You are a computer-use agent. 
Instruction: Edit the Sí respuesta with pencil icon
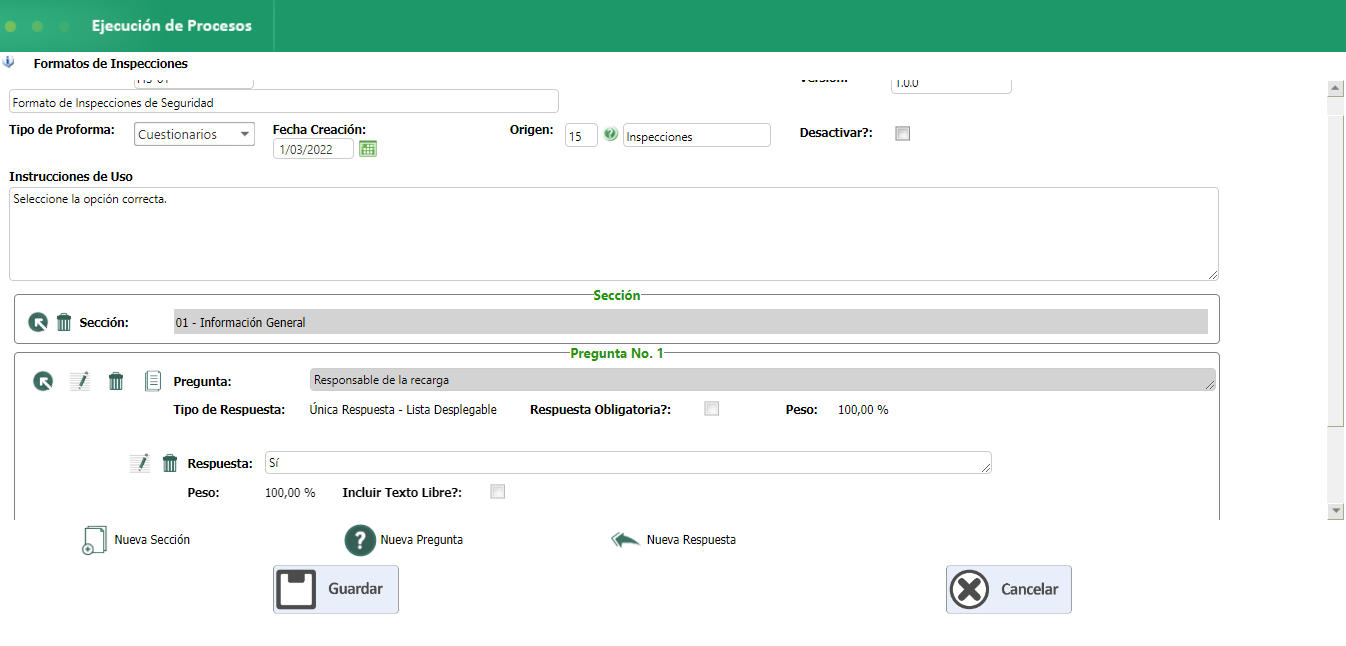(x=140, y=463)
